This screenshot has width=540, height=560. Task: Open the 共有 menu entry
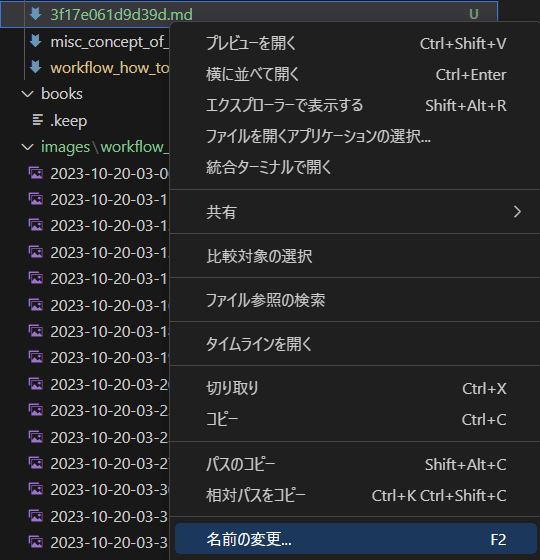tap(356, 212)
